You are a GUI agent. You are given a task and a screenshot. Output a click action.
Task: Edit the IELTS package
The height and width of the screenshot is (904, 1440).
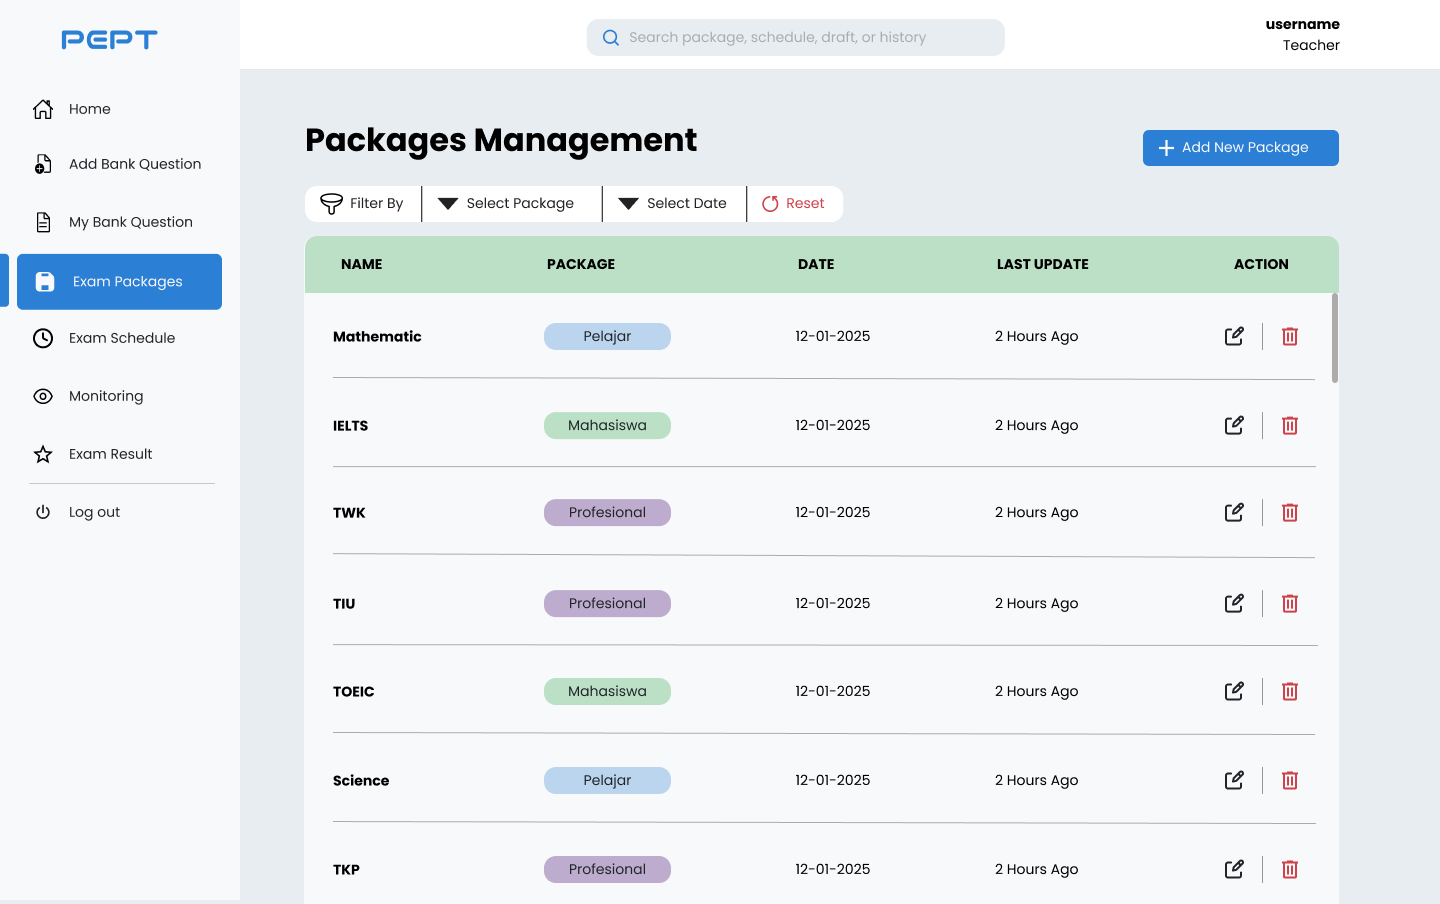click(x=1234, y=425)
